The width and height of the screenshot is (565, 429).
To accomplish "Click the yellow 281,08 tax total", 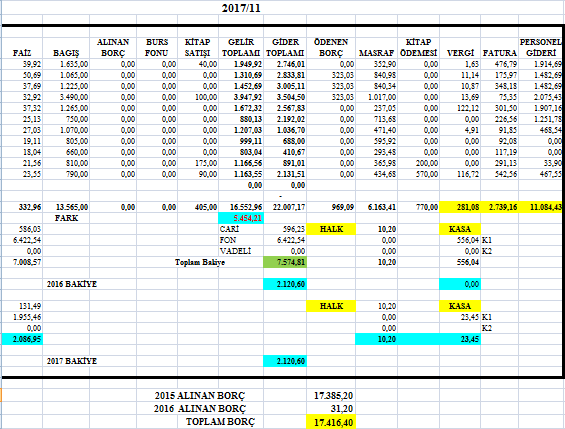I will click(460, 207).
